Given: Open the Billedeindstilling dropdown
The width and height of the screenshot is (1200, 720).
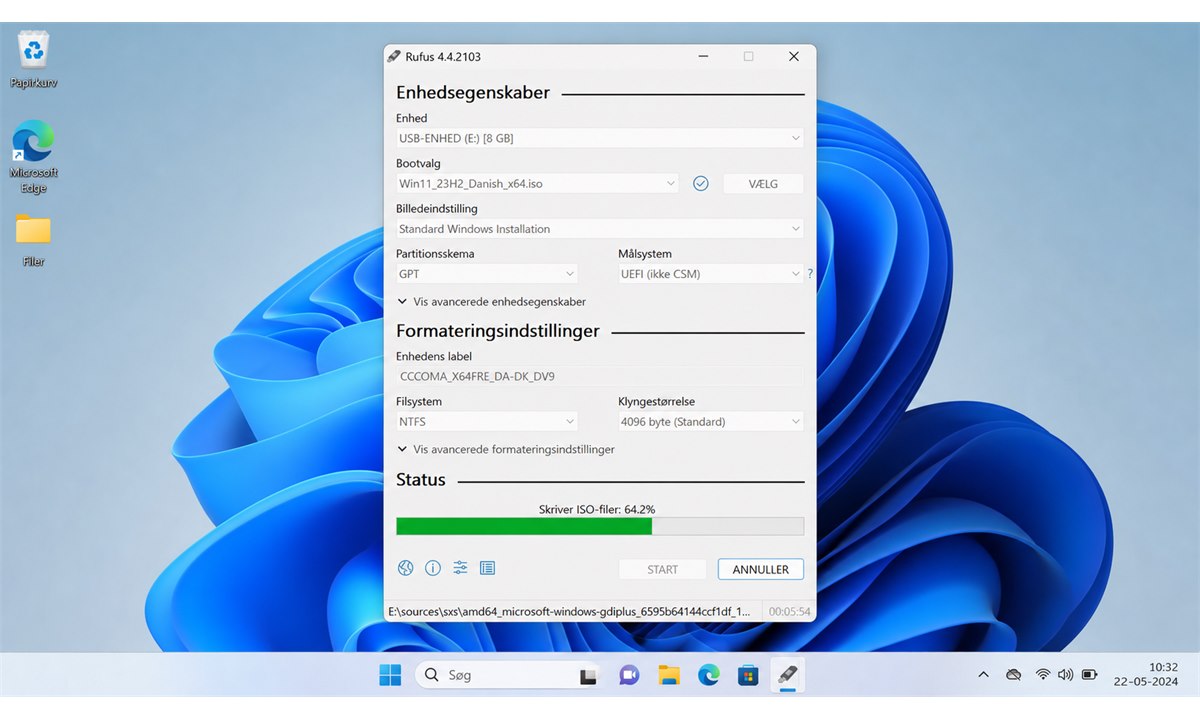Looking at the screenshot, I should 600,229.
